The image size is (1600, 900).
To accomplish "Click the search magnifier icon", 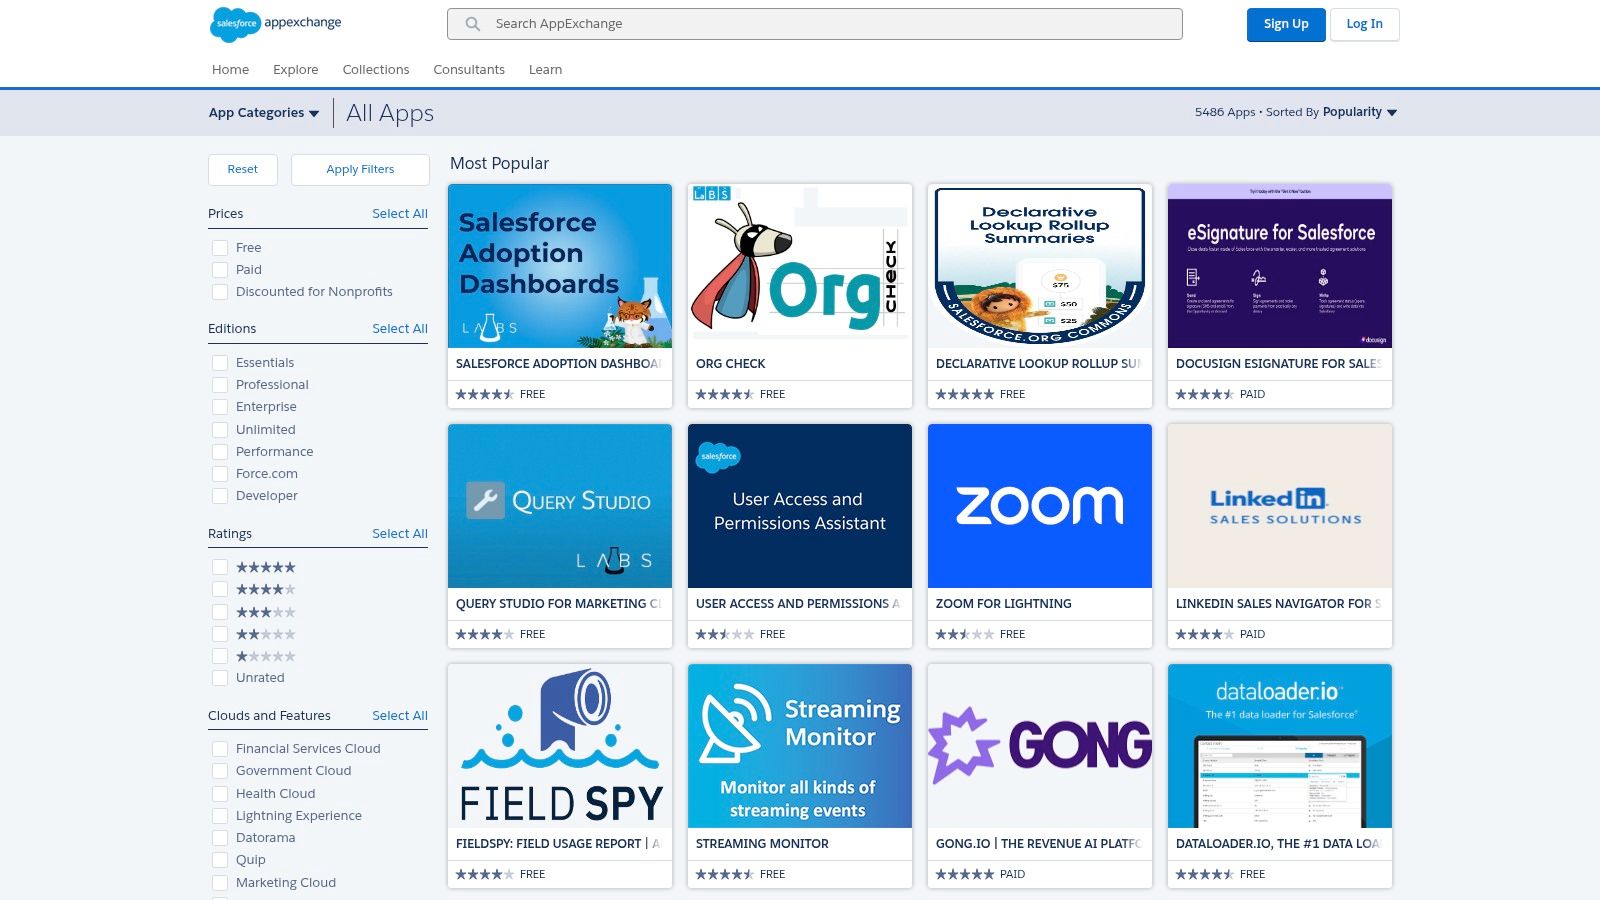I will tap(471, 23).
